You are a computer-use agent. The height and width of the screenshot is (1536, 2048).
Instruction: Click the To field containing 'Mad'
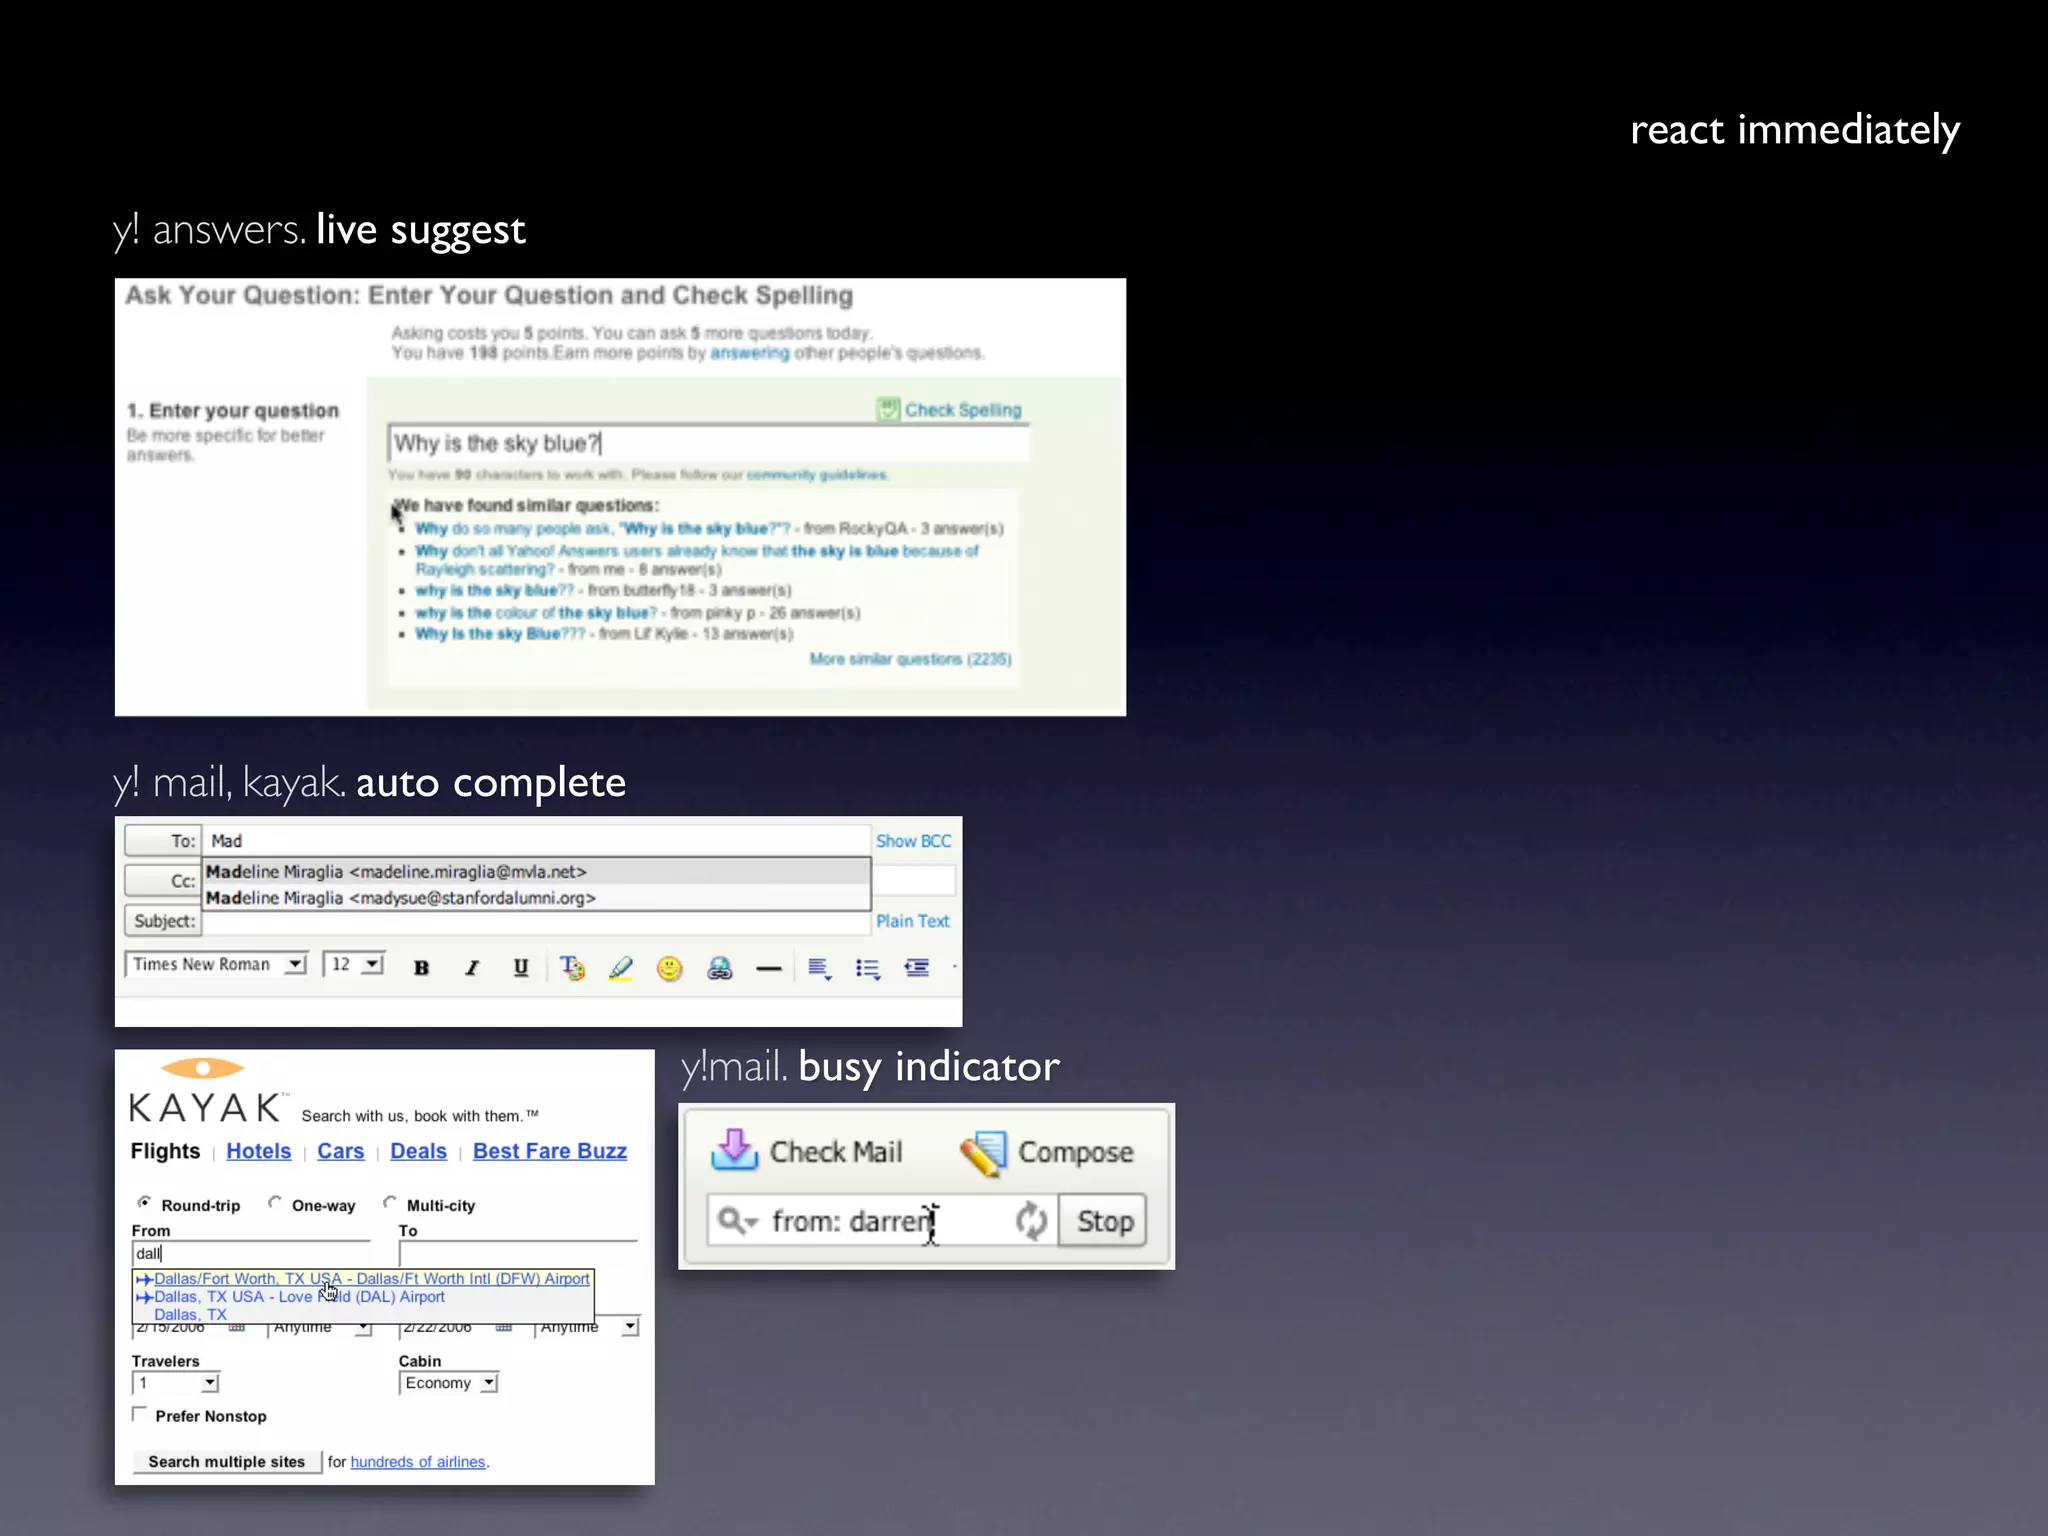pyautogui.click(x=537, y=841)
